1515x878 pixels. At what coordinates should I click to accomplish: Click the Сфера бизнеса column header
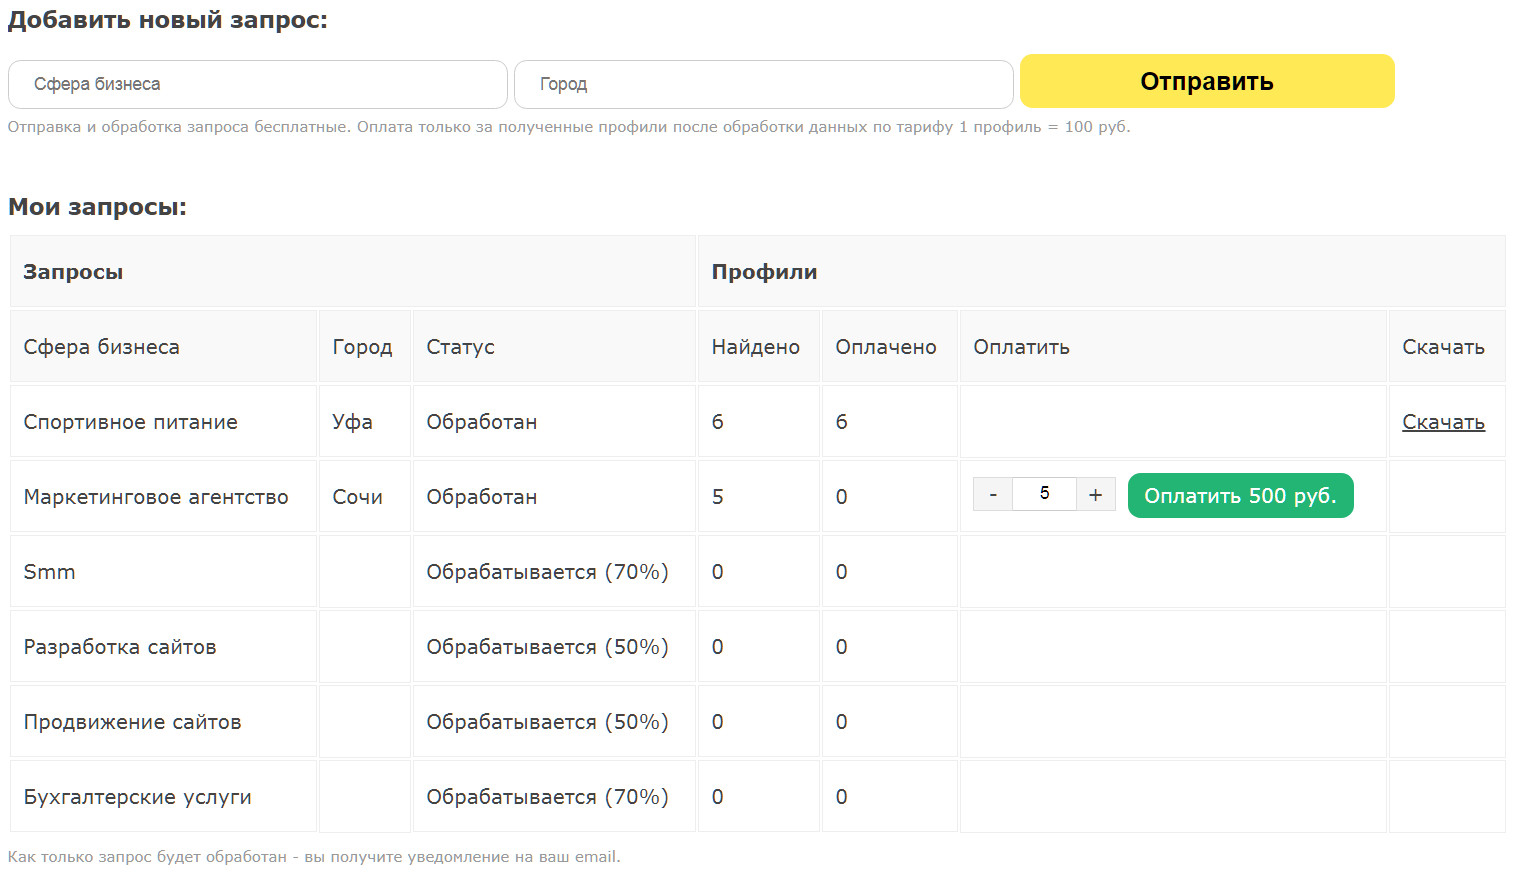point(163,347)
